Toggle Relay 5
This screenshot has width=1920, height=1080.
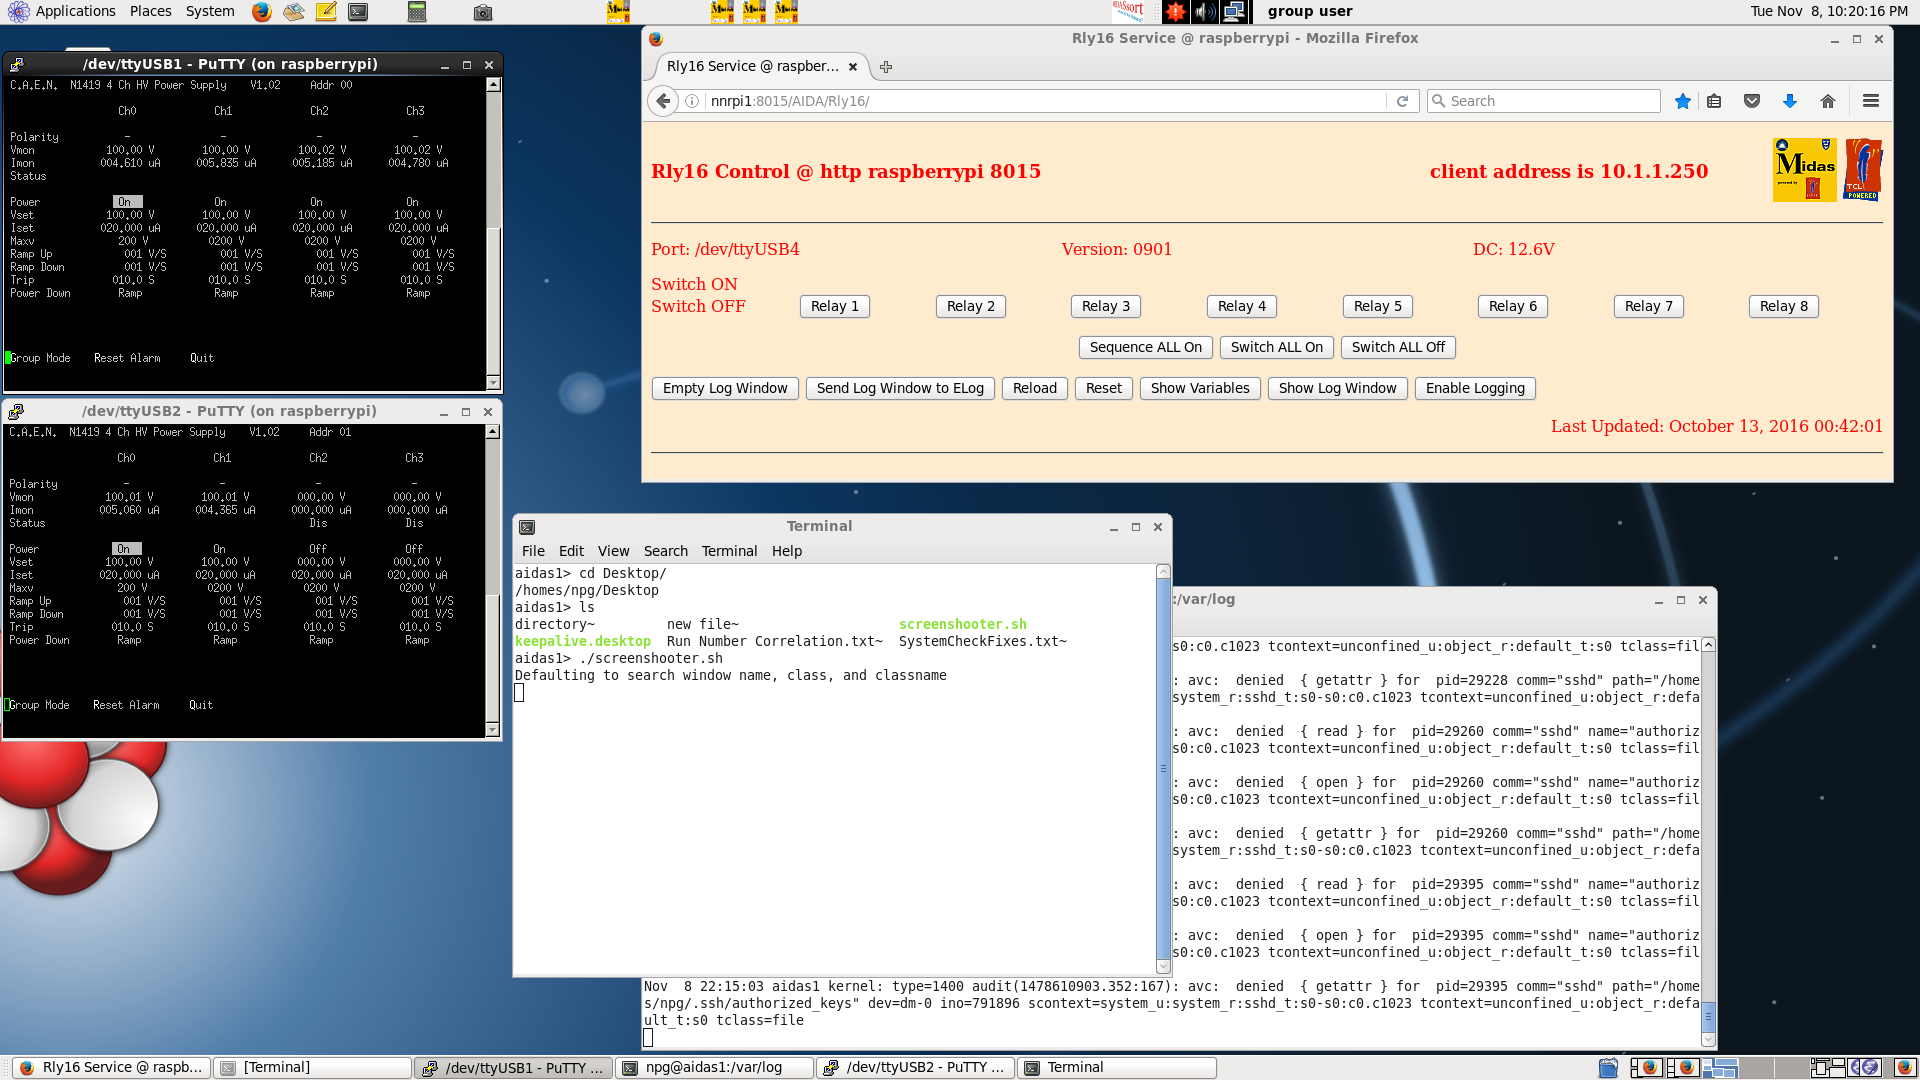click(1378, 306)
